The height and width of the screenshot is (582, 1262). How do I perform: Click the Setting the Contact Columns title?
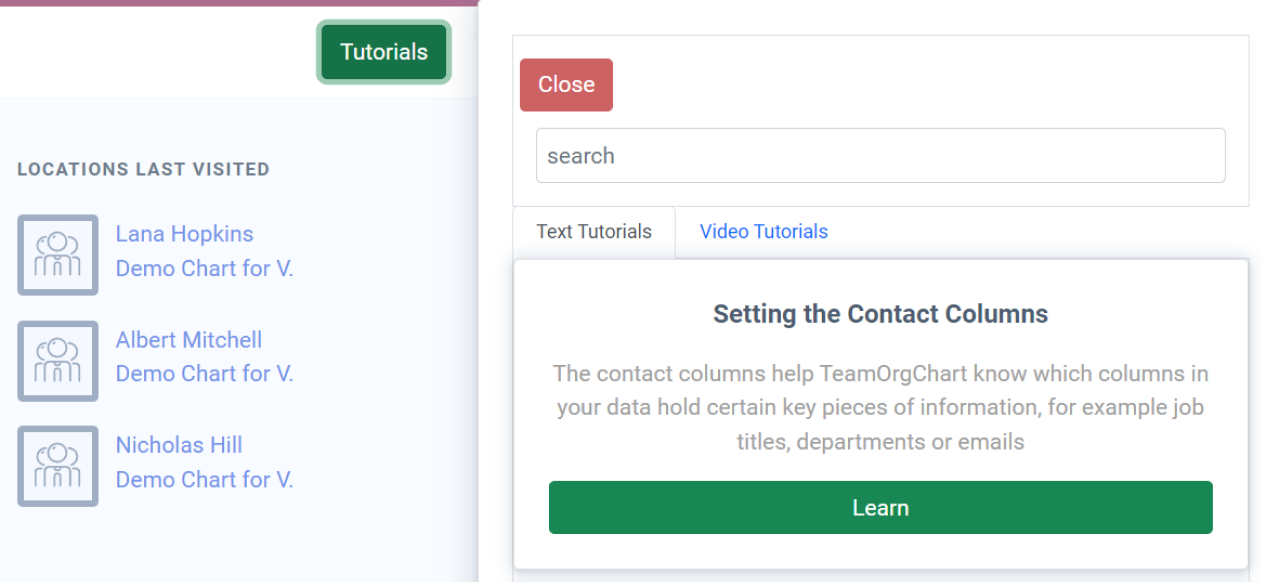880,314
